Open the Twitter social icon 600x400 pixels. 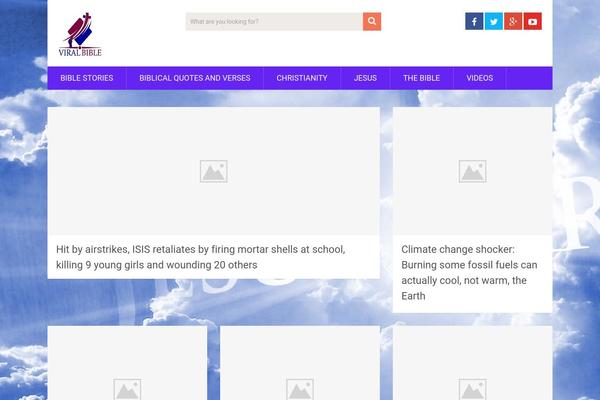(x=494, y=21)
